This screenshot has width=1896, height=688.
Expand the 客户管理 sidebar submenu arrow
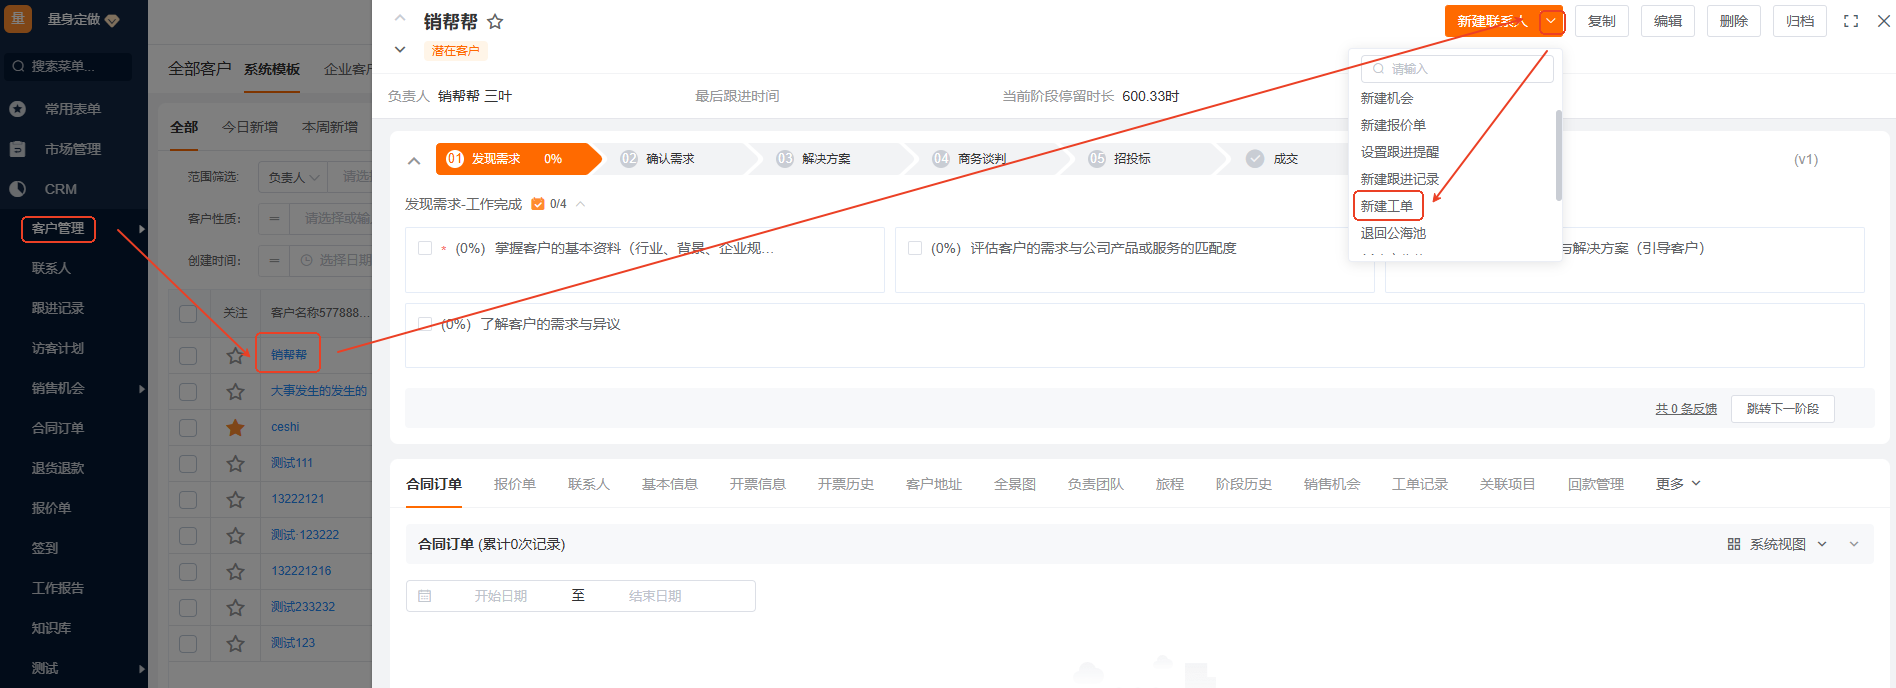pyautogui.click(x=142, y=229)
